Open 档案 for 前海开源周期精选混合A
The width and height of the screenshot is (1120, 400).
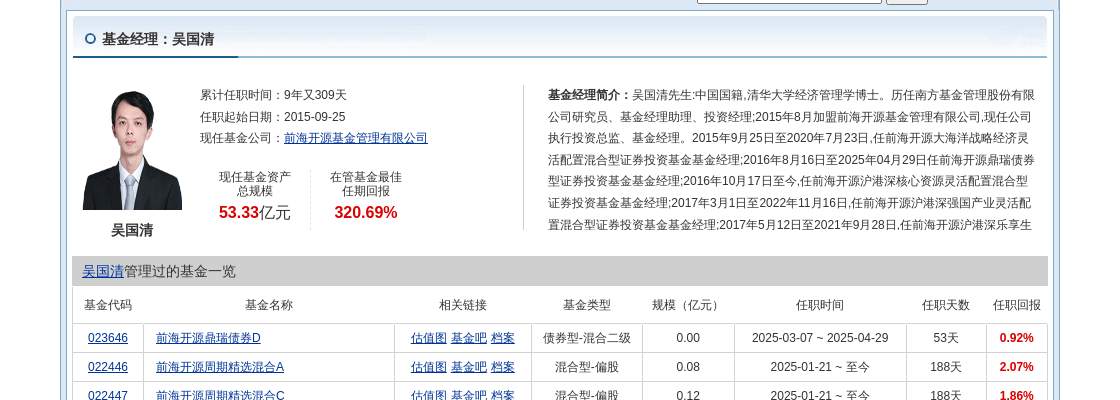click(503, 367)
